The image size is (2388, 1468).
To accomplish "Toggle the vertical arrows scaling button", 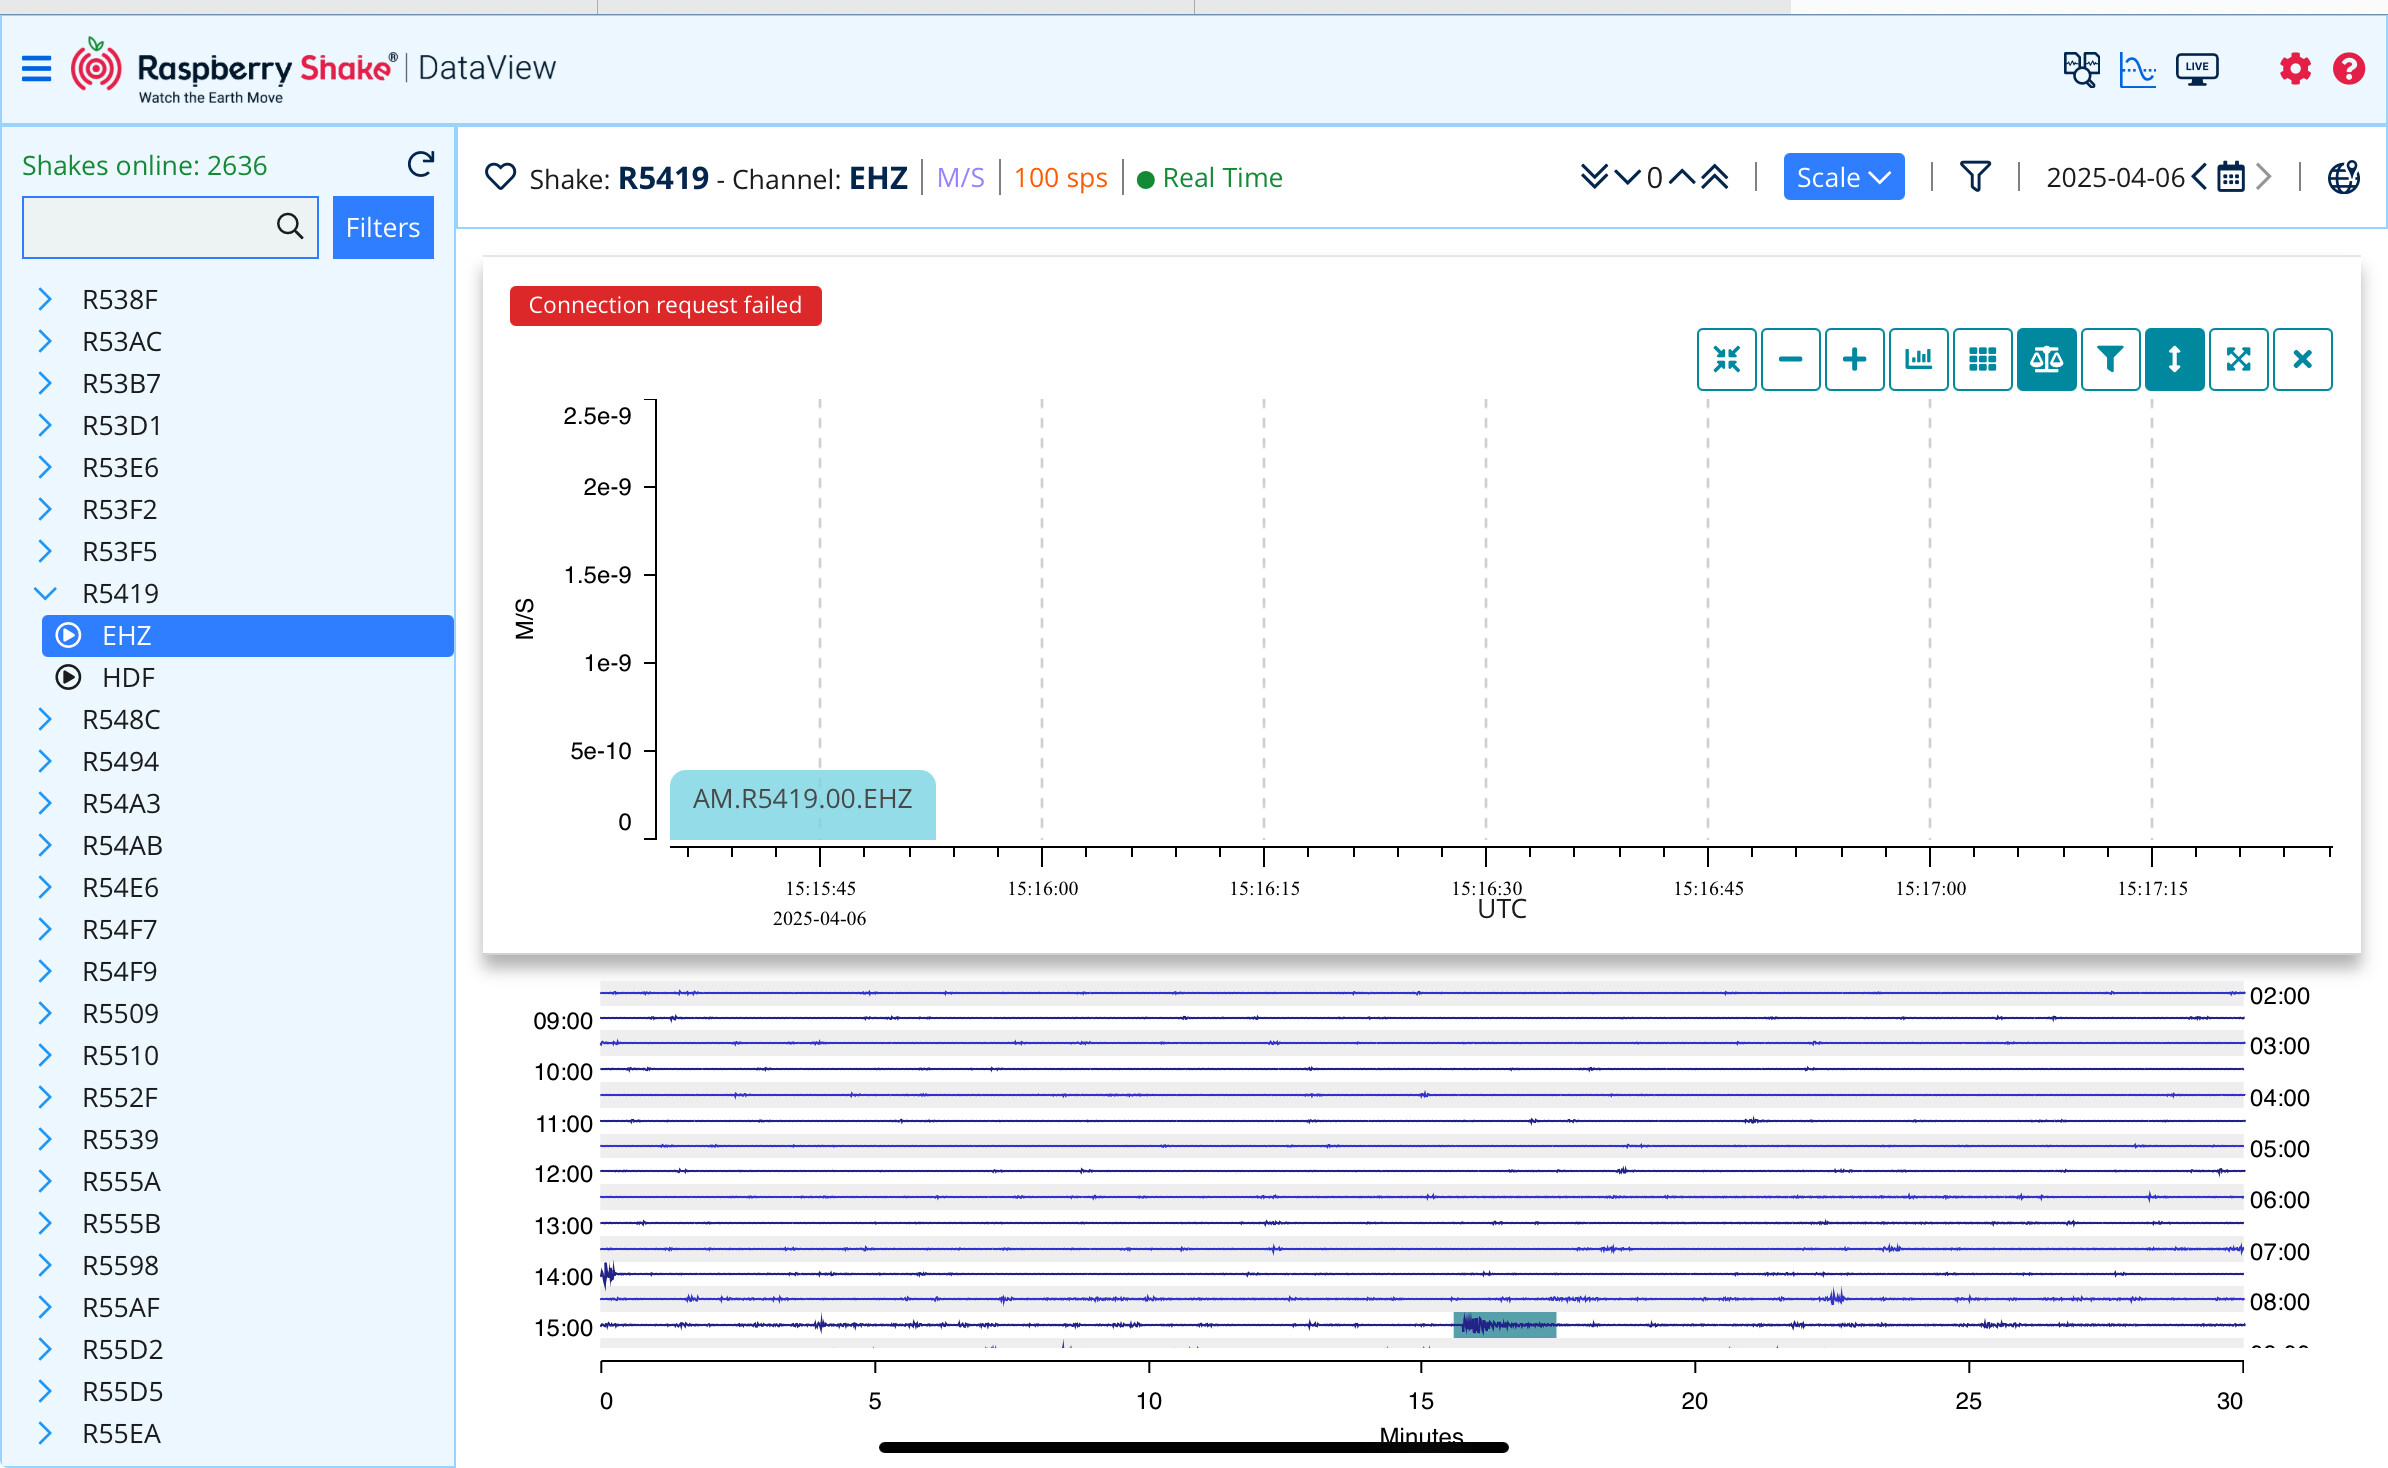I will tap(2175, 359).
